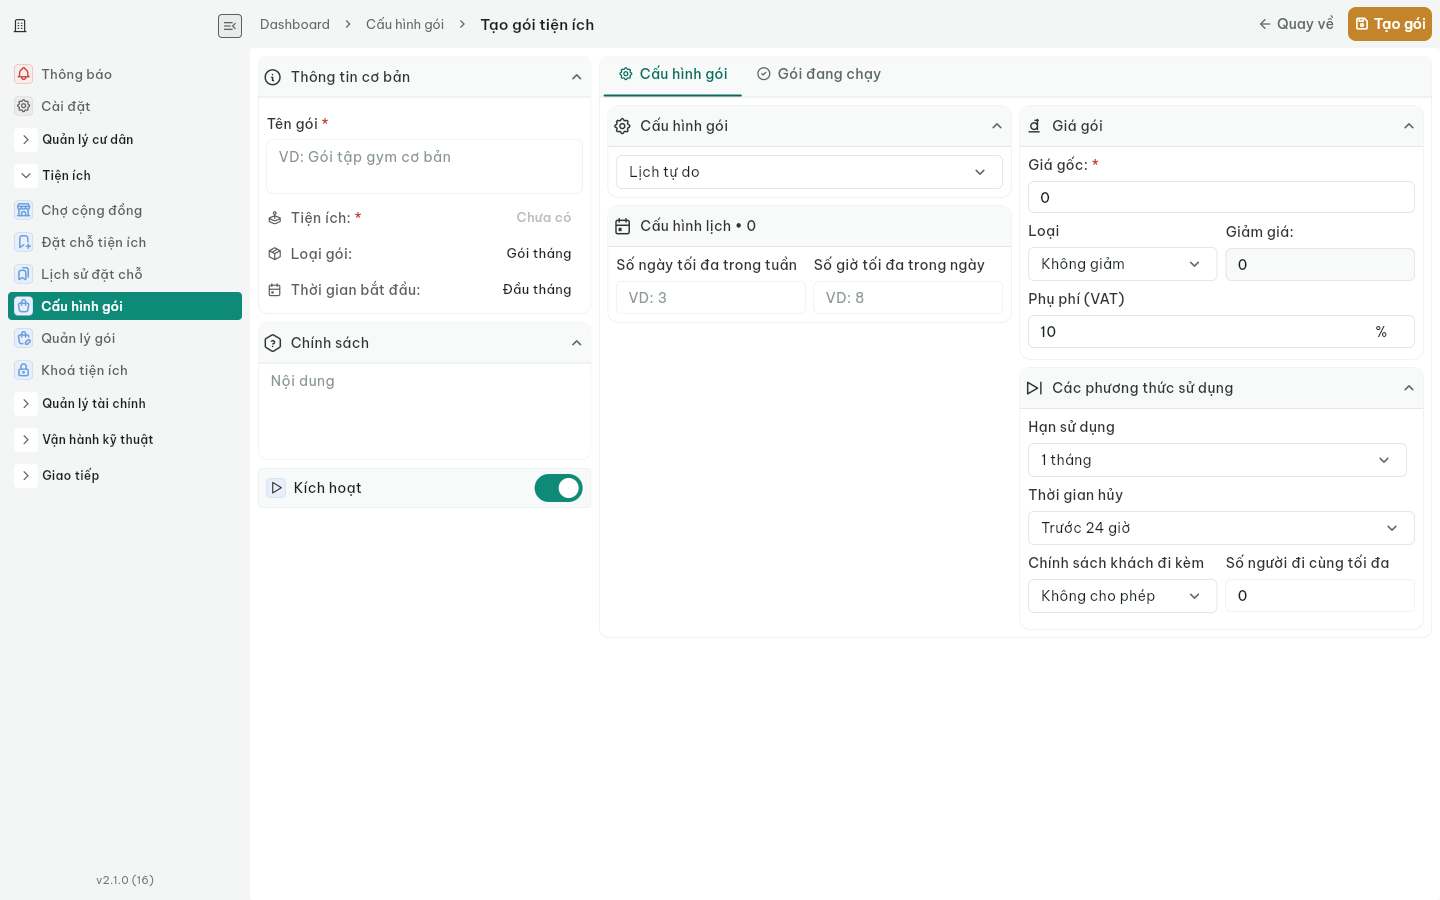Click the Cấu hình gói sidebar icon
1440x900 pixels.
point(24,306)
